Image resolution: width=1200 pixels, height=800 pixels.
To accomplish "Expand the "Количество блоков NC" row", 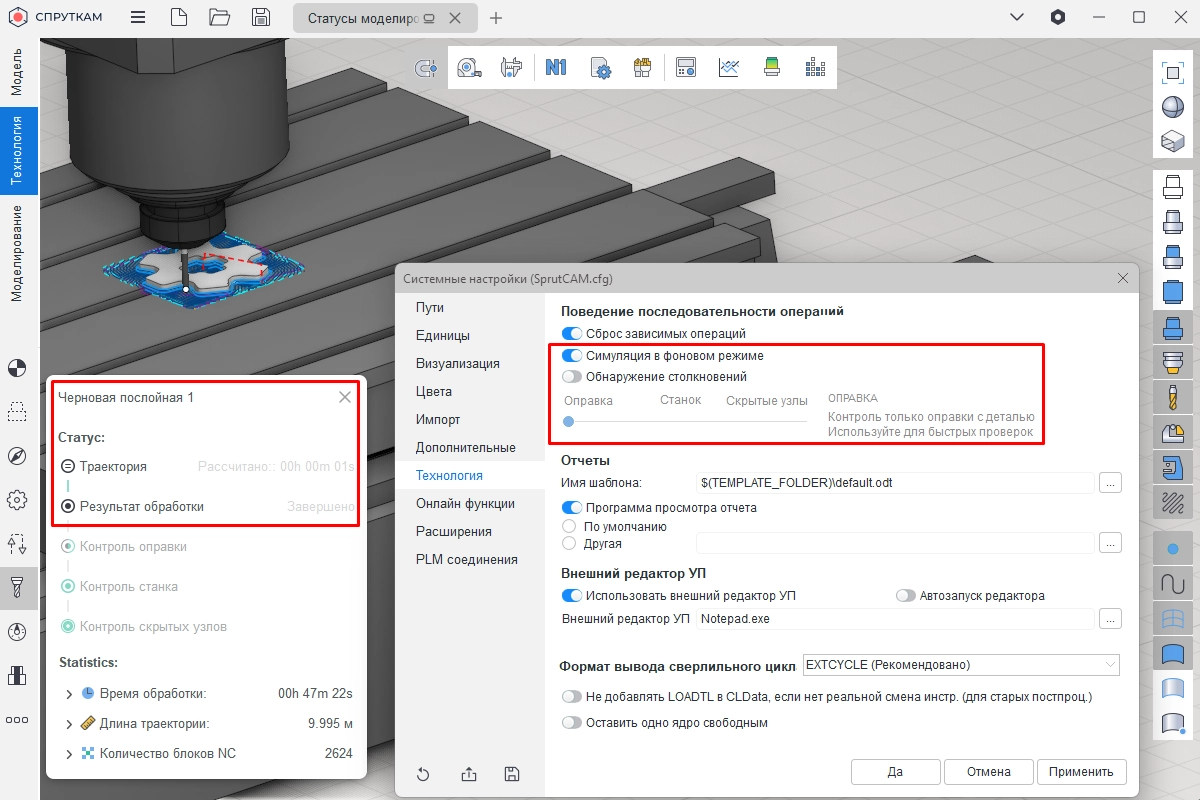I will [x=69, y=754].
